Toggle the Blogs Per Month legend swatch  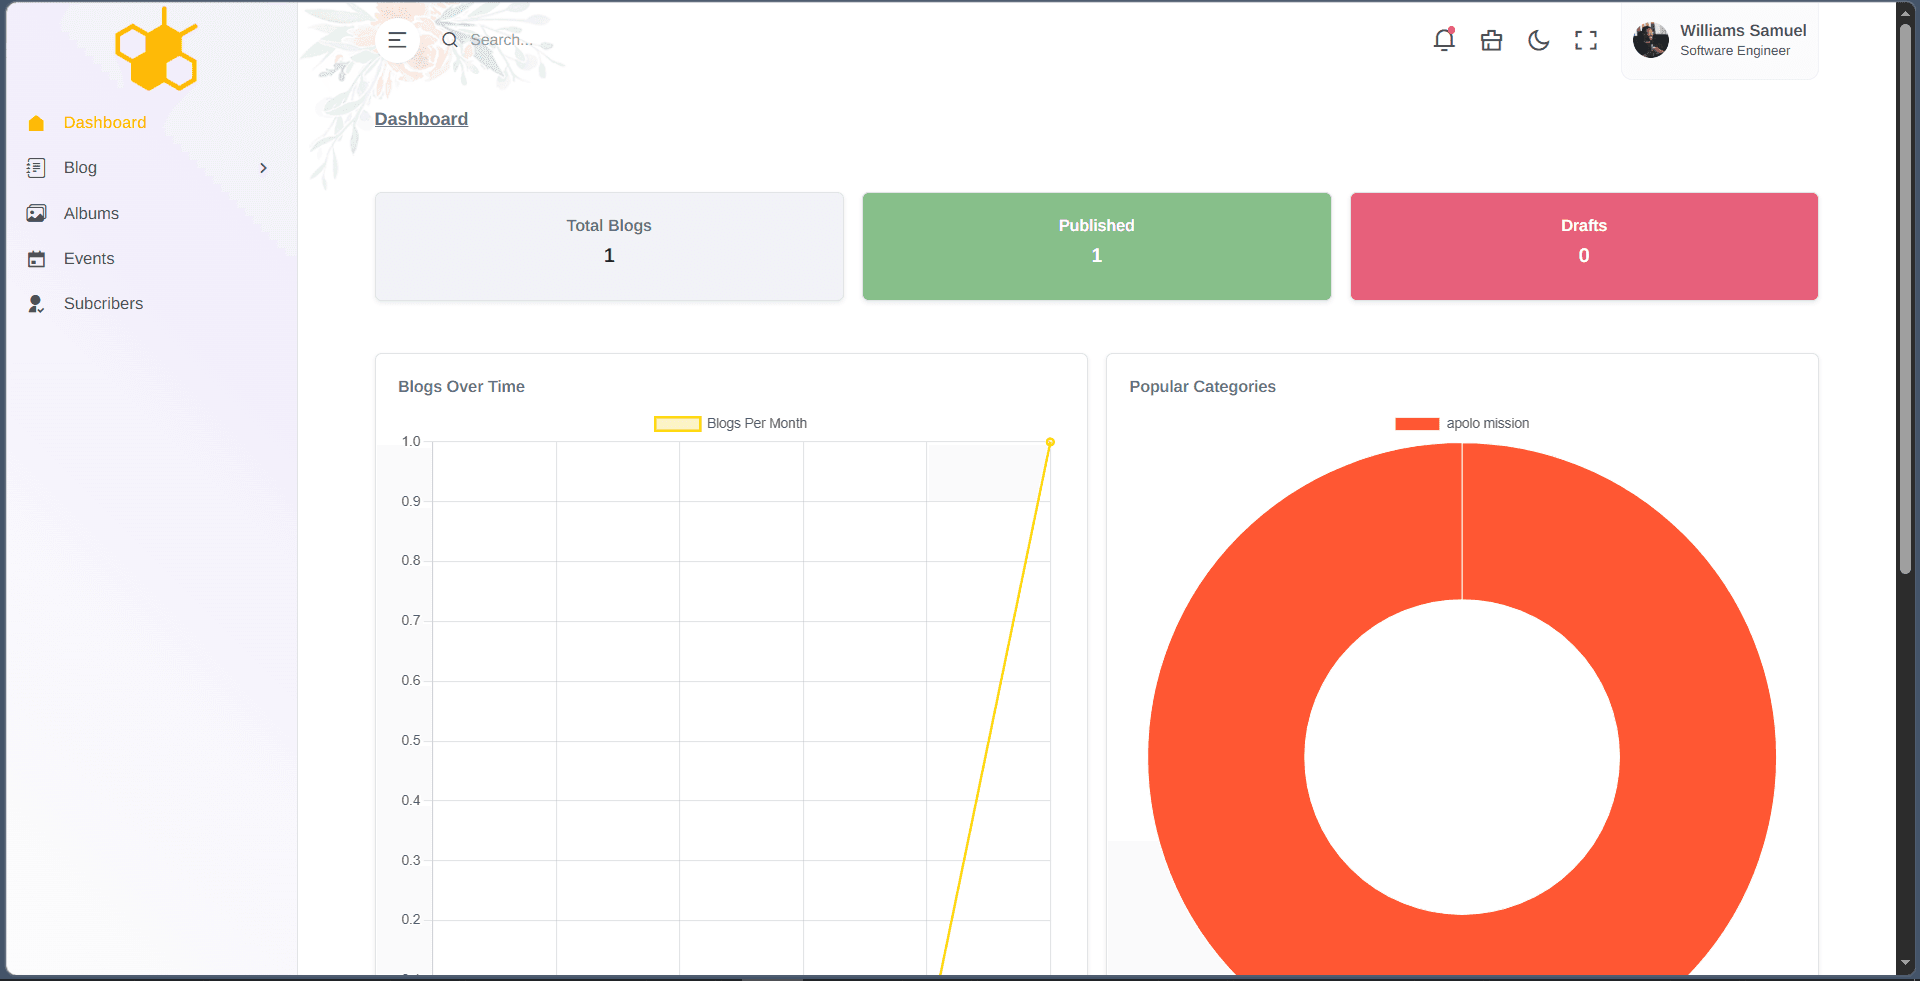(x=677, y=424)
